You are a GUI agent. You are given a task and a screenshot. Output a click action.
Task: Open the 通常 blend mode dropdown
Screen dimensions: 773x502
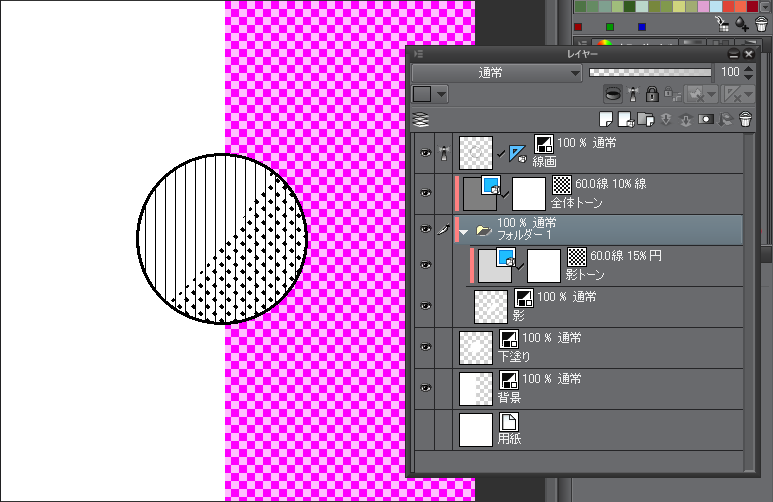tap(497, 73)
